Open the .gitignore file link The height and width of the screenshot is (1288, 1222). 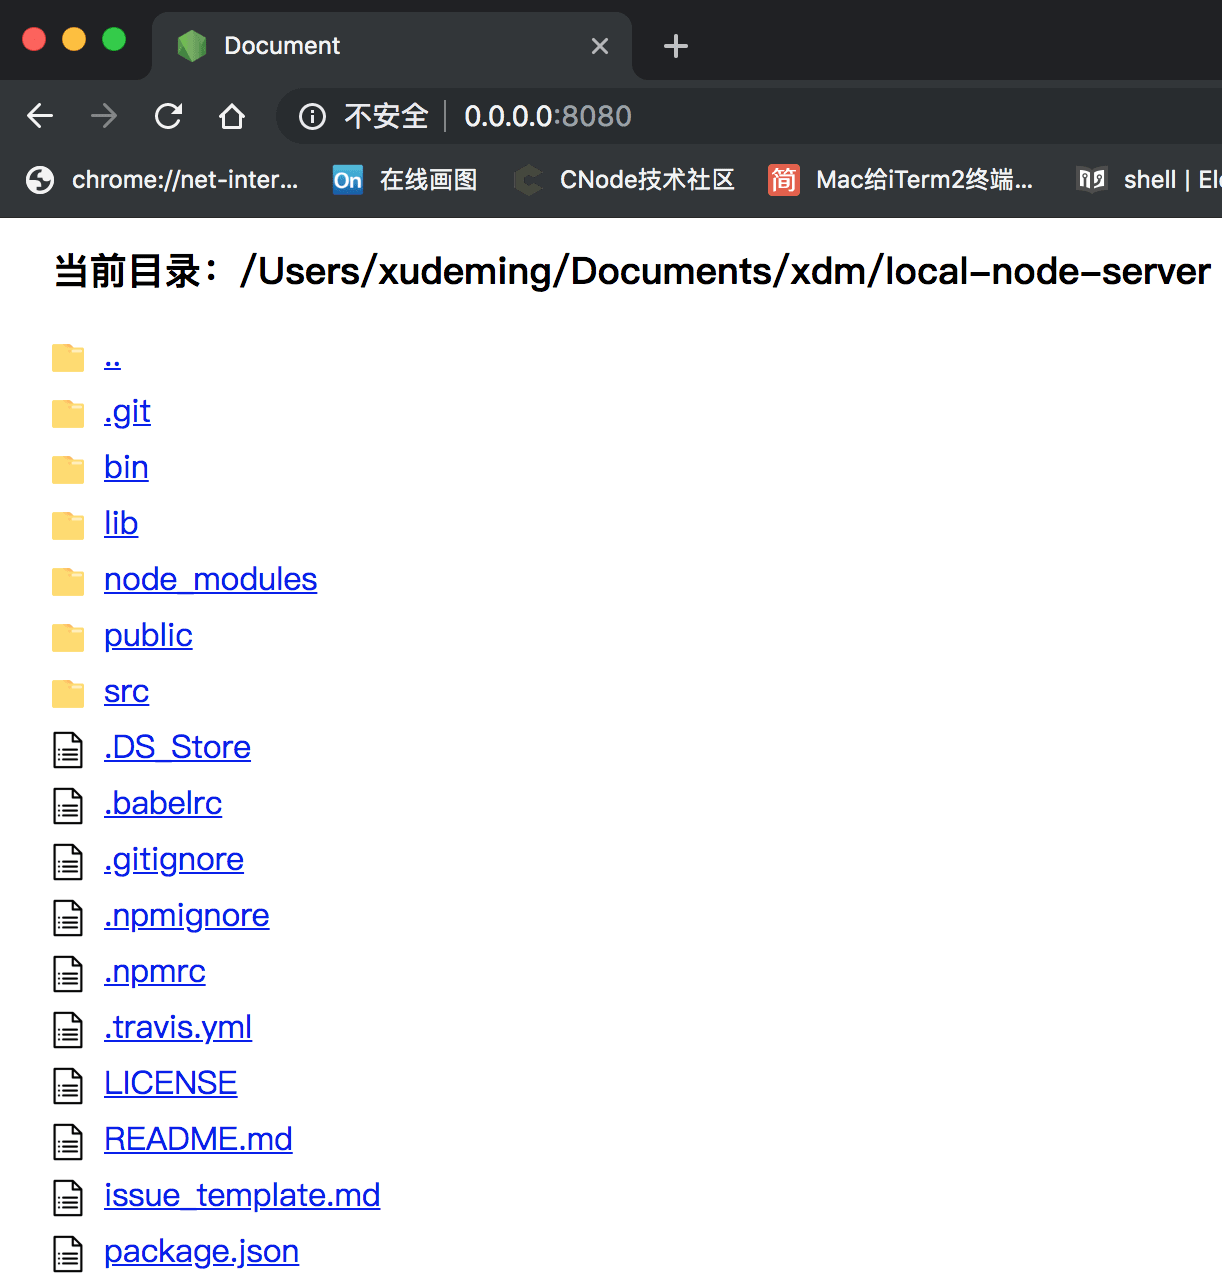coord(174,860)
